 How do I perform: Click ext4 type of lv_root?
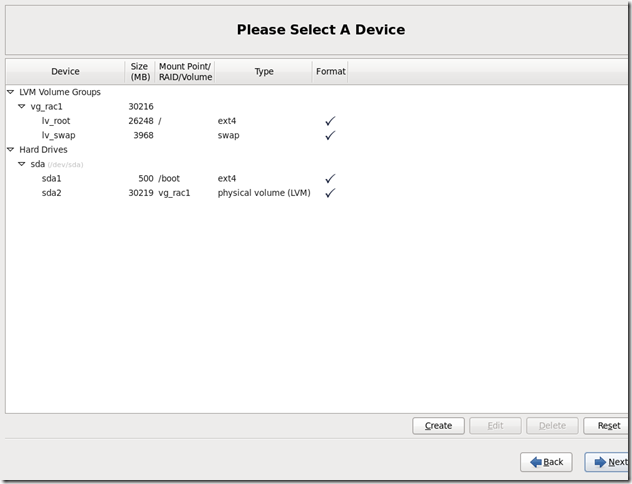[227, 121]
